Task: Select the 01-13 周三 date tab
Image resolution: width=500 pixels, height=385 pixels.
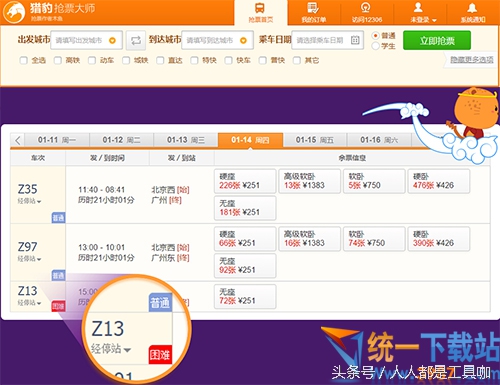Action: click(186, 140)
